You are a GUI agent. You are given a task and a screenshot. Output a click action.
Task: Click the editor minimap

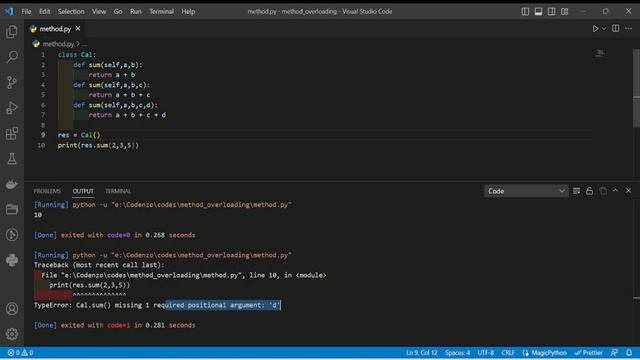coord(600,53)
